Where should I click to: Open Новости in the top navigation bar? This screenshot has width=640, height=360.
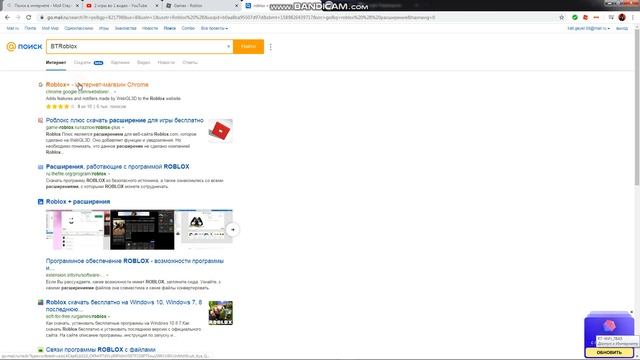(x=150, y=28)
